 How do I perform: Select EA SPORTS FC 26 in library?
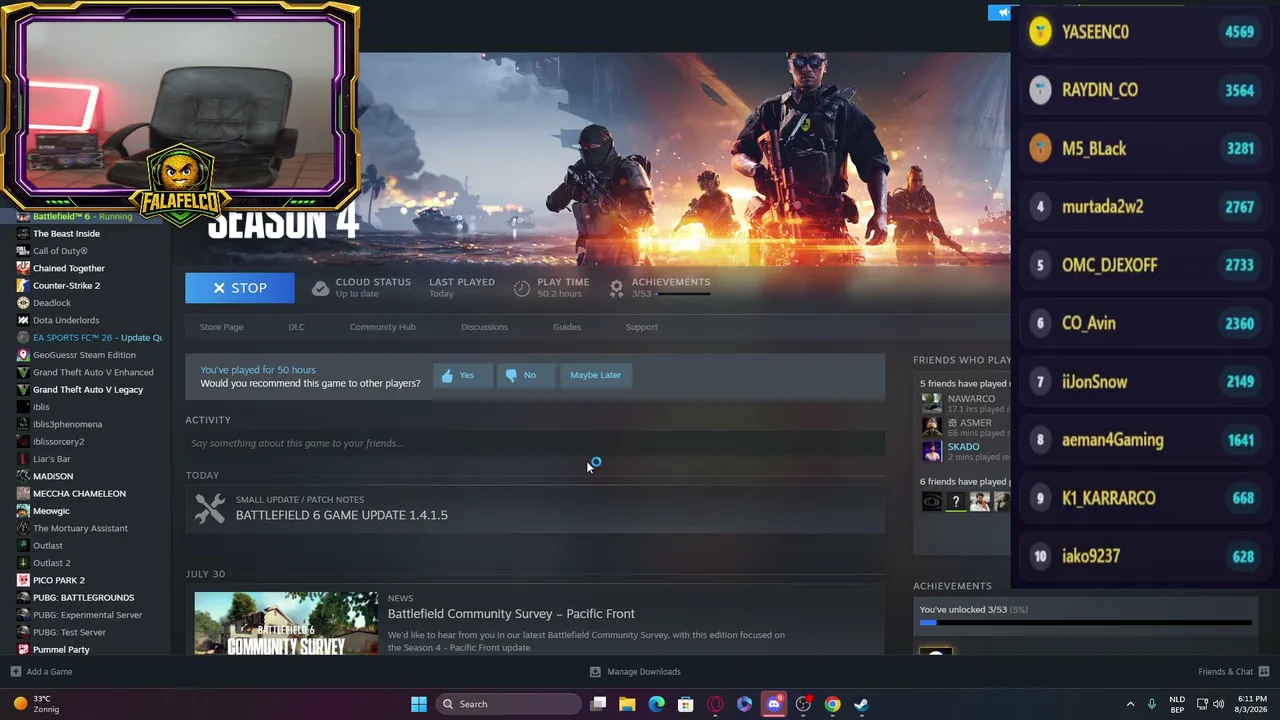click(x=97, y=337)
